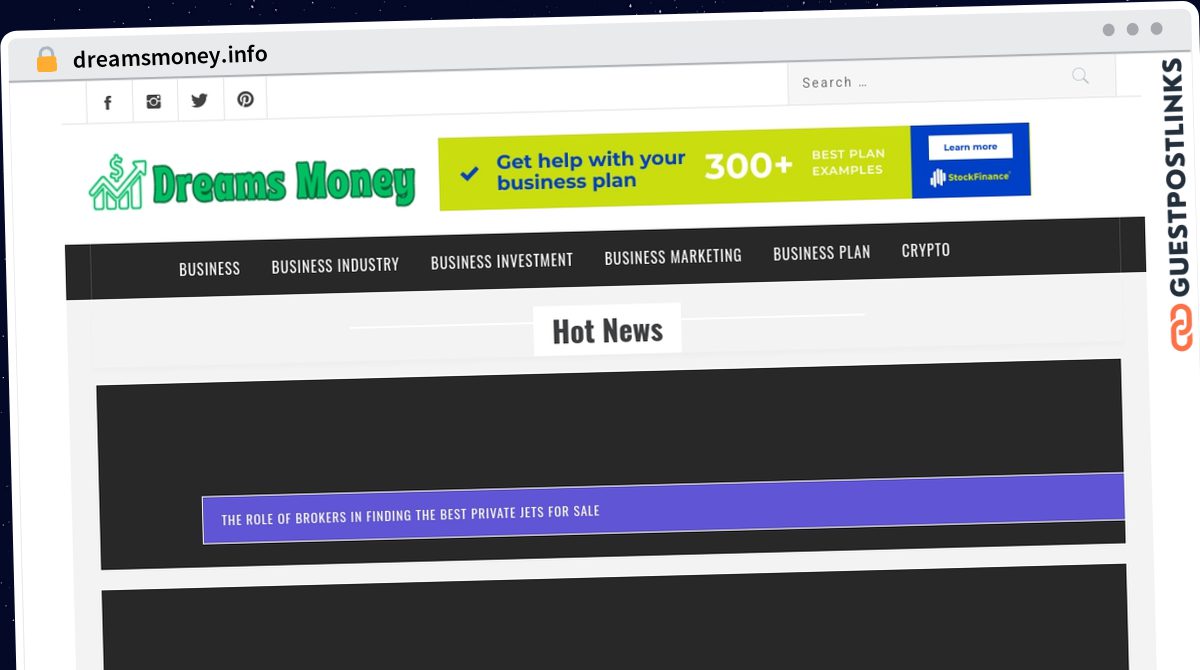
Task: Open the Crypto menu item
Action: (x=926, y=250)
